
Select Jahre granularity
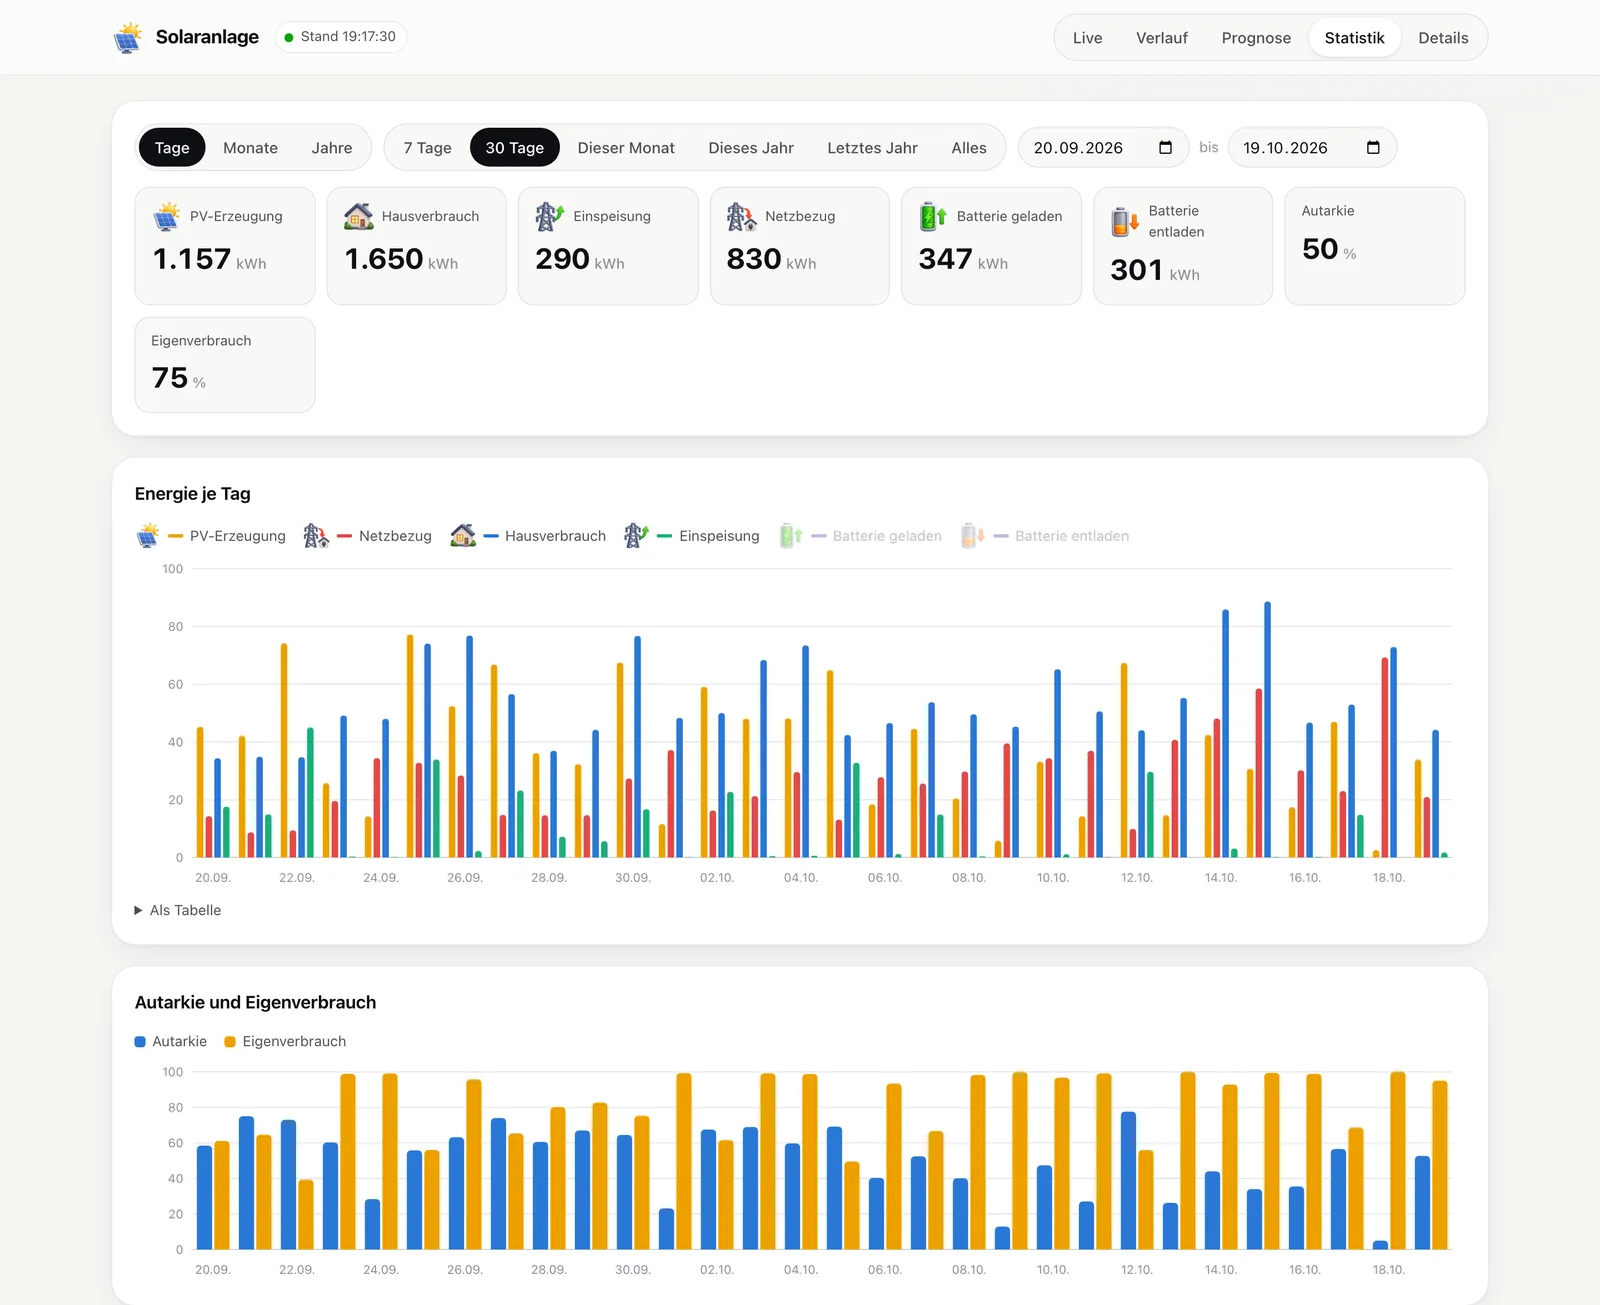click(332, 148)
